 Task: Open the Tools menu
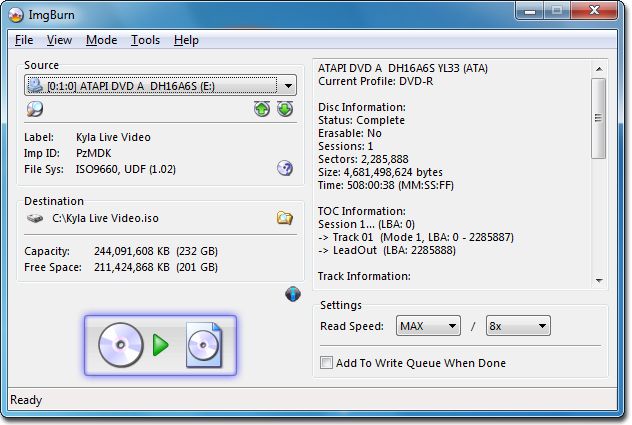pos(146,40)
